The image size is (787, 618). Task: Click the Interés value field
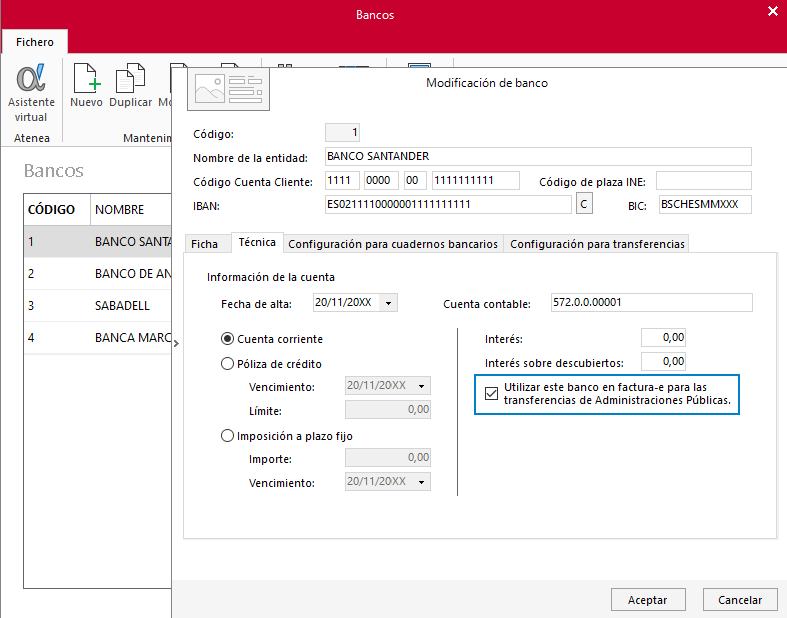click(x=663, y=337)
